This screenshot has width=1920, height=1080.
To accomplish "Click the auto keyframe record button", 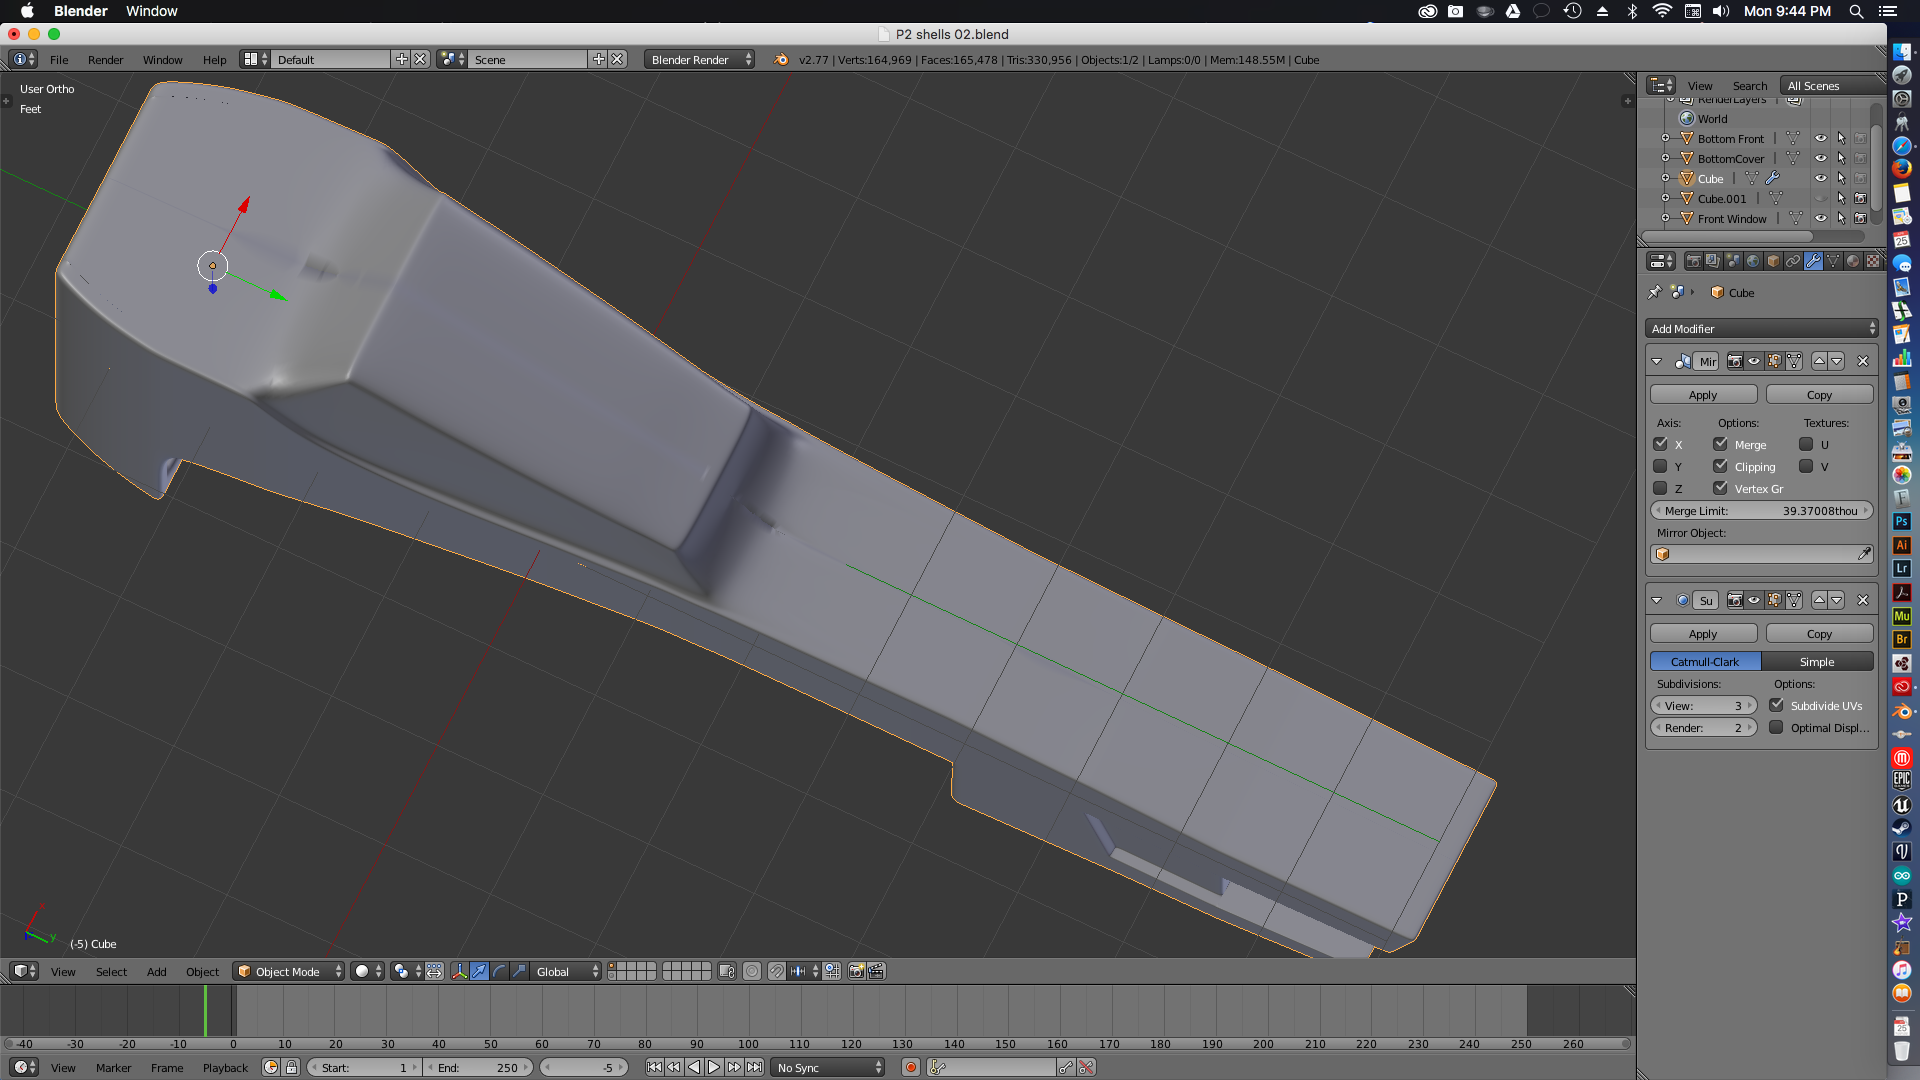I will [910, 1067].
